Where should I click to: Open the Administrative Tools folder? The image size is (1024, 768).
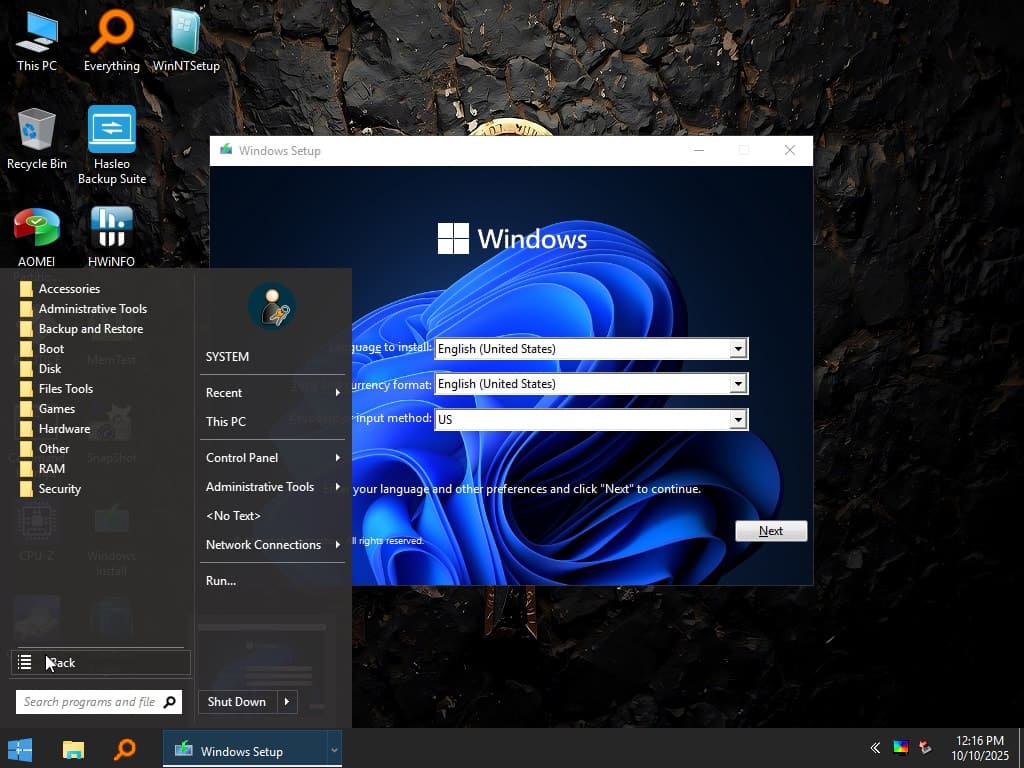click(x=92, y=309)
